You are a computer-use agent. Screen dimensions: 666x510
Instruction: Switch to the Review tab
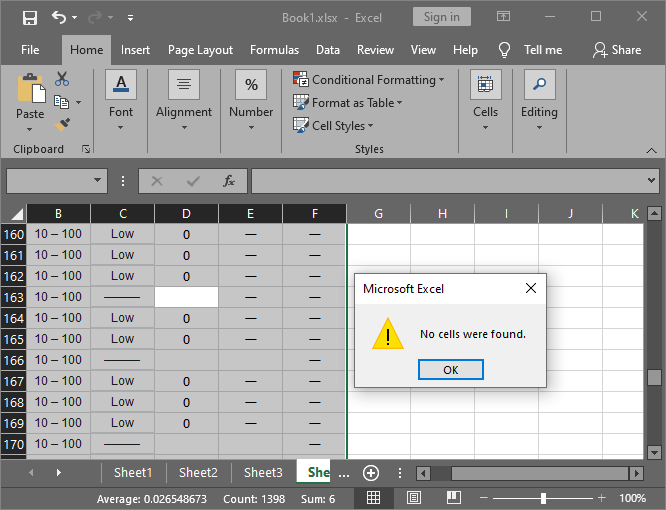point(375,50)
